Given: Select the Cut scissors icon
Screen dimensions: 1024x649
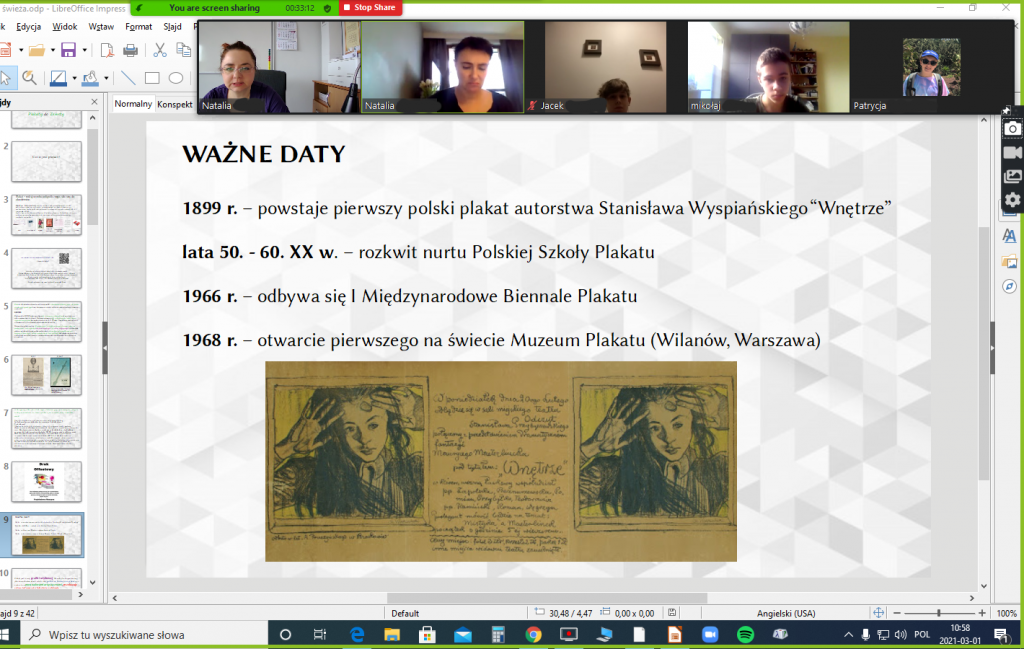Looking at the screenshot, I should click(x=160, y=50).
